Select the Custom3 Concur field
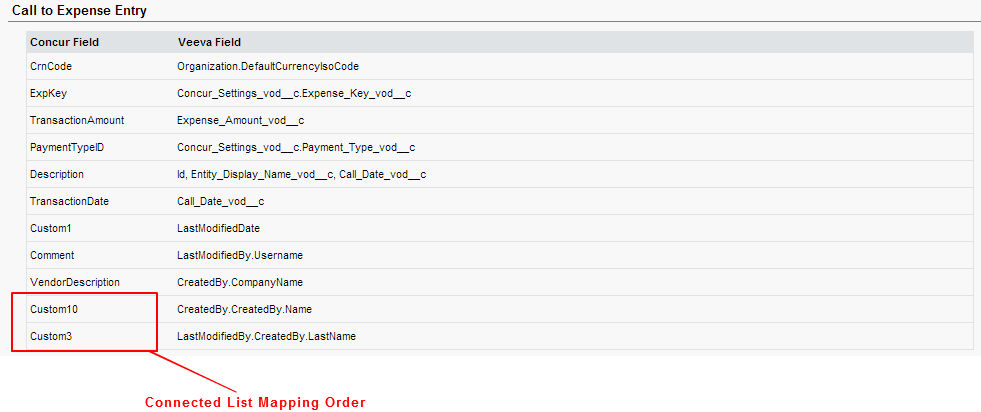 click(x=50, y=336)
